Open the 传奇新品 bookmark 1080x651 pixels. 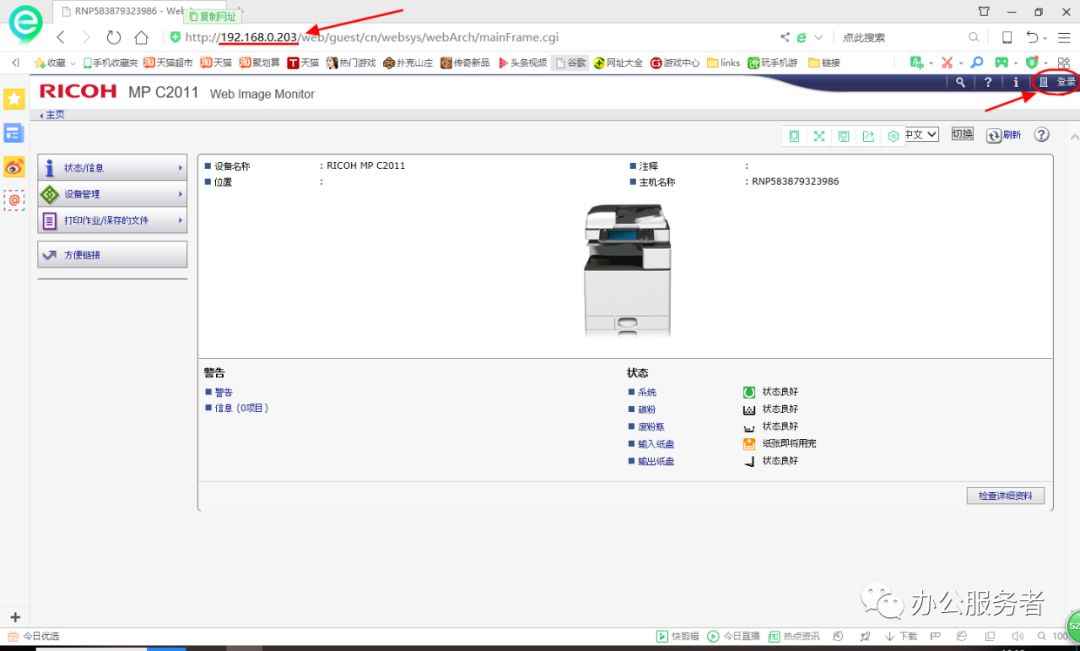coord(465,63)
